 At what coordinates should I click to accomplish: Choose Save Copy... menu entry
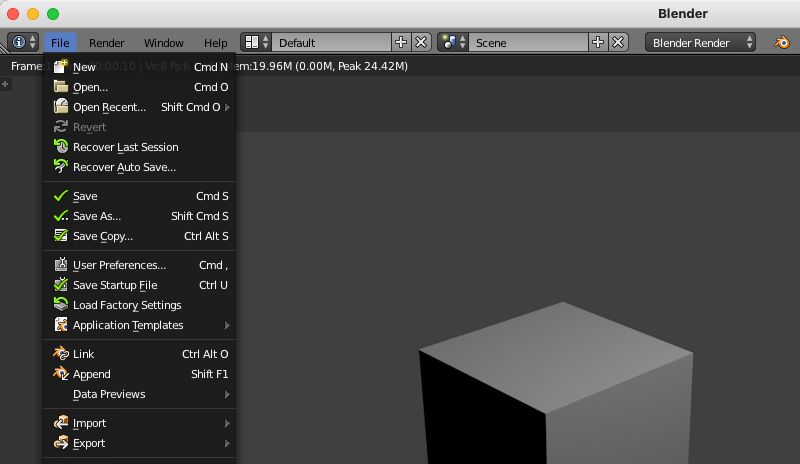[x=140, y=236]
